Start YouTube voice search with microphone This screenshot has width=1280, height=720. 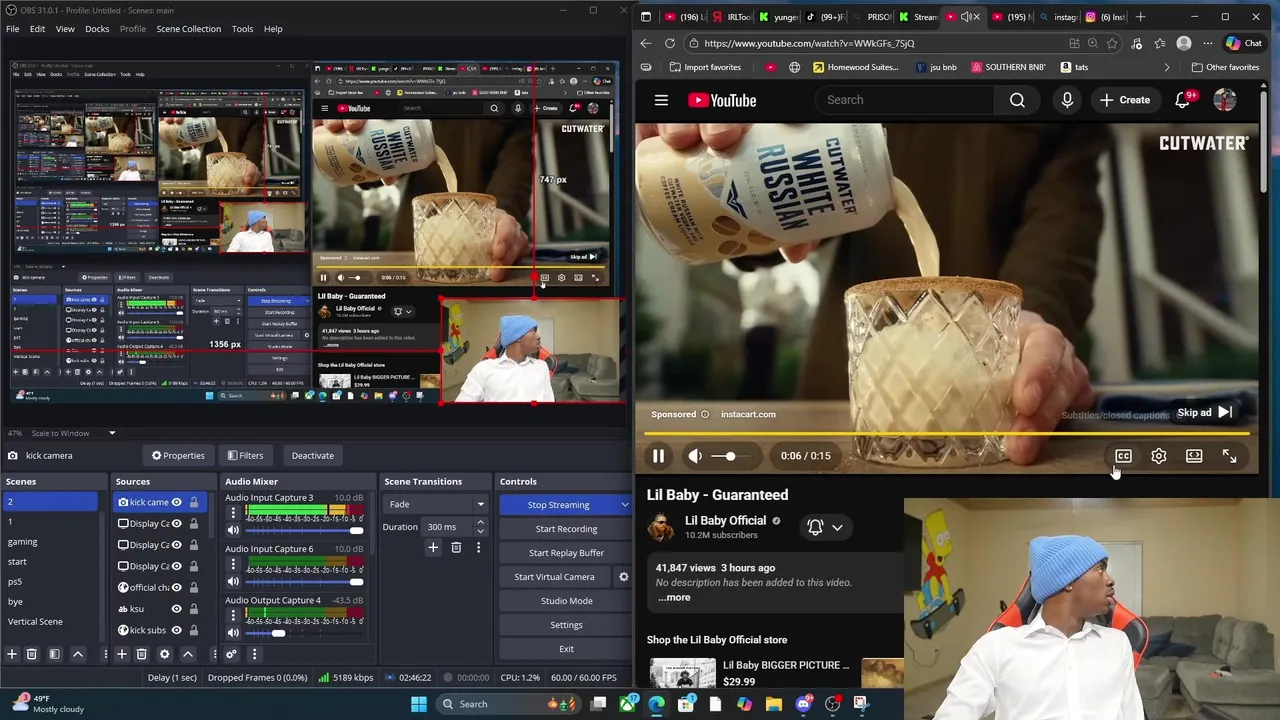(x=1067, y=100)
